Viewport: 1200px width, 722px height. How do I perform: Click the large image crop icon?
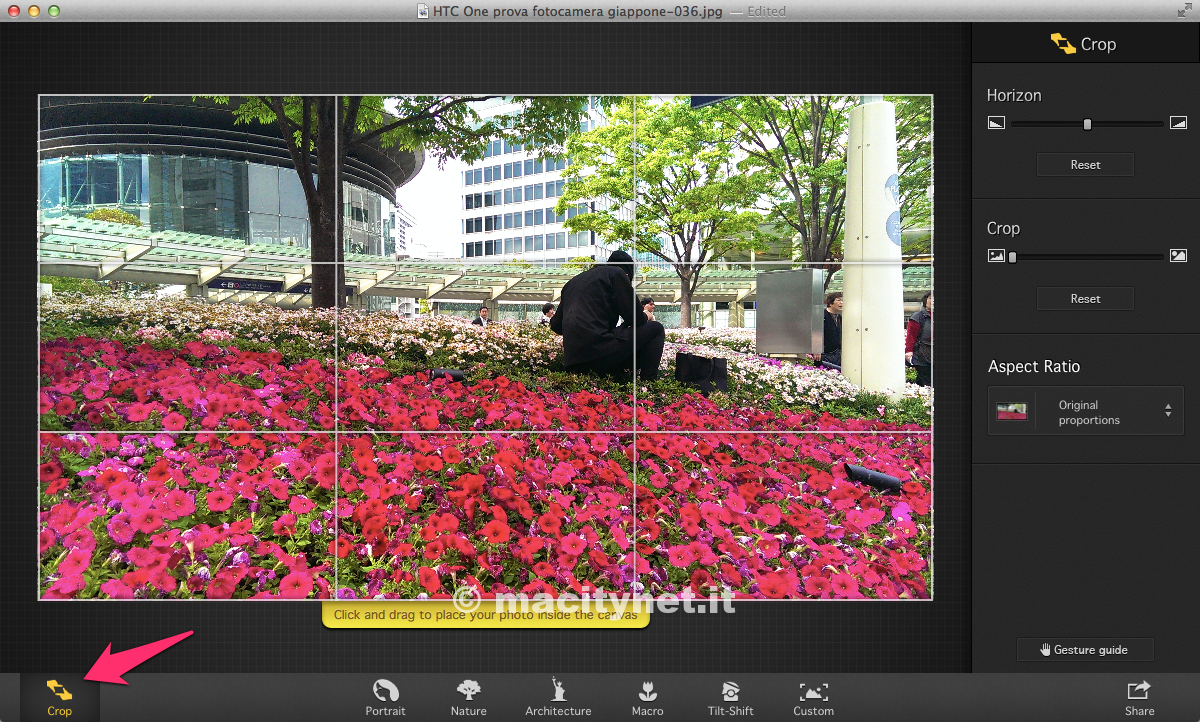click(x=1177, y=256)
